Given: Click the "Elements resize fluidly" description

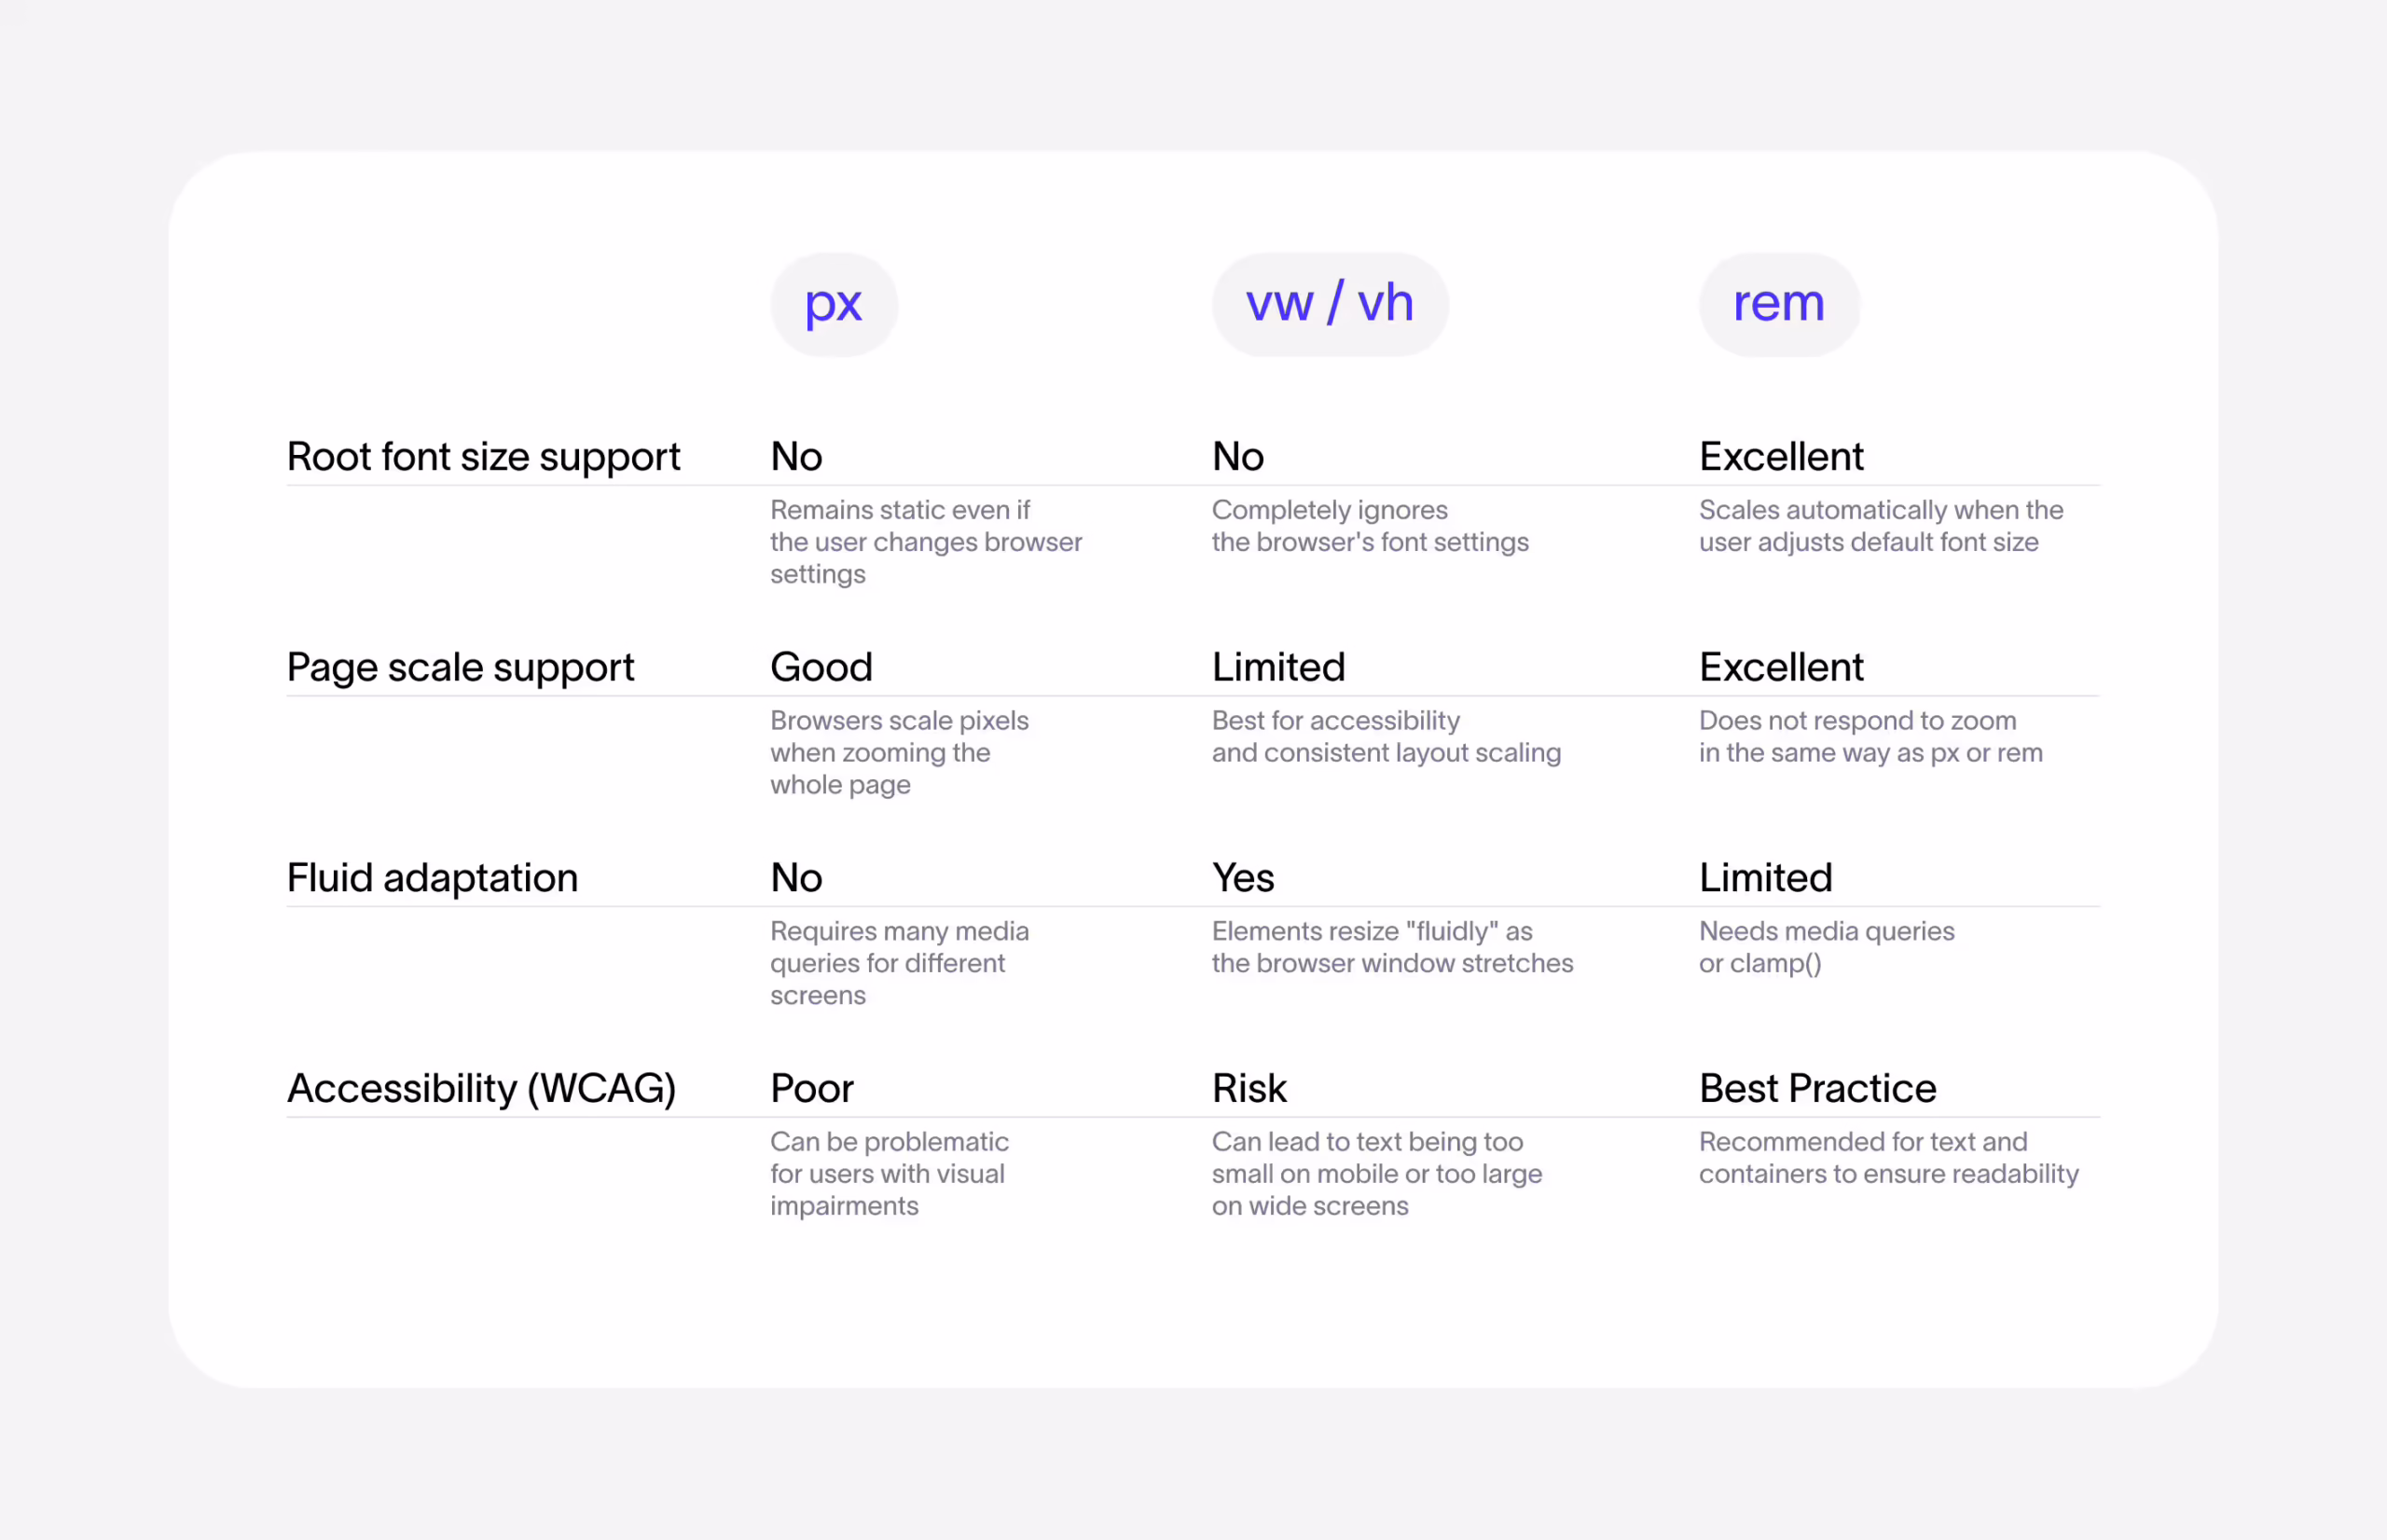Looking at the screenshot, I should 1391,947.
